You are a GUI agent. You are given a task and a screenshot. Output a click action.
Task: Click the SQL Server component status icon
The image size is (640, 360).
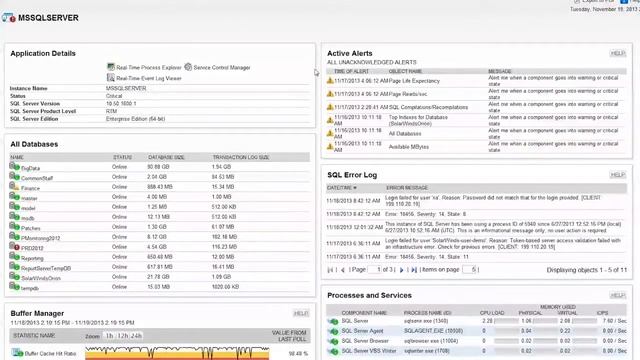click(333, 321)
